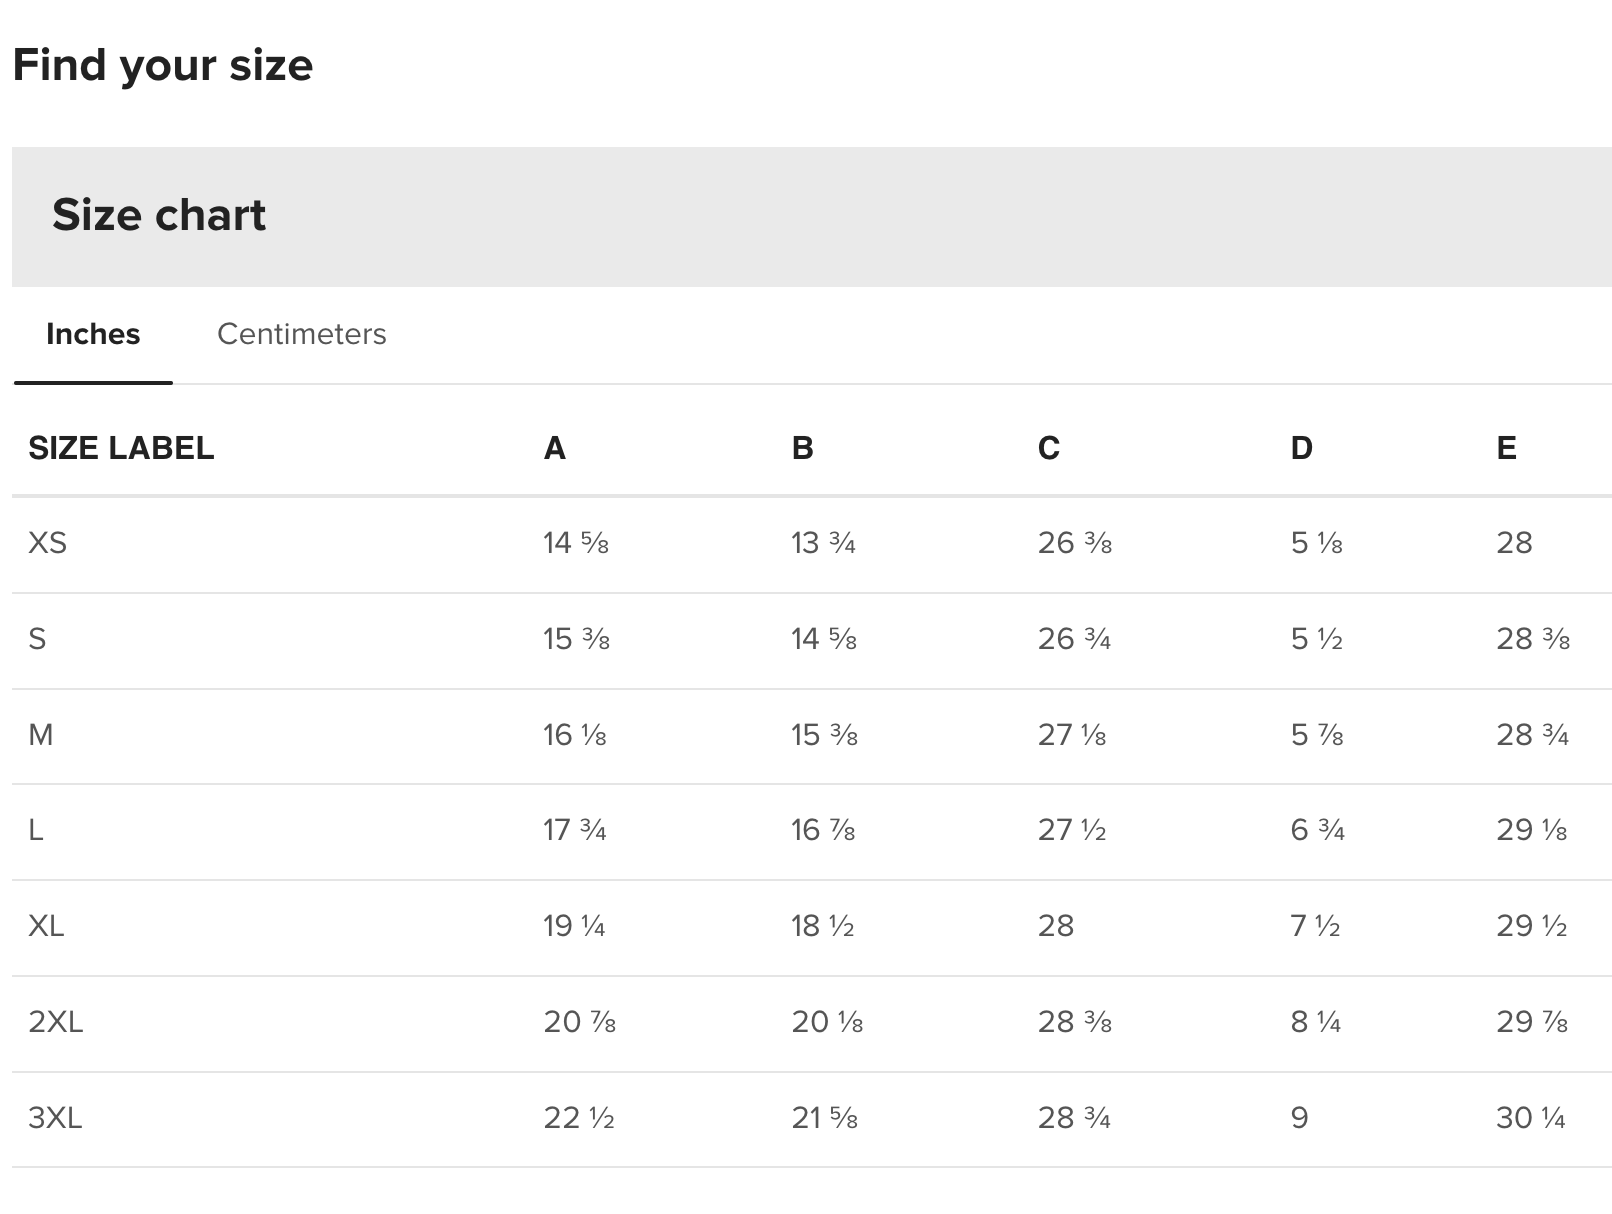The image size is (1612, 1214).
Task: Select the S size row label
Action: (37, 639)
